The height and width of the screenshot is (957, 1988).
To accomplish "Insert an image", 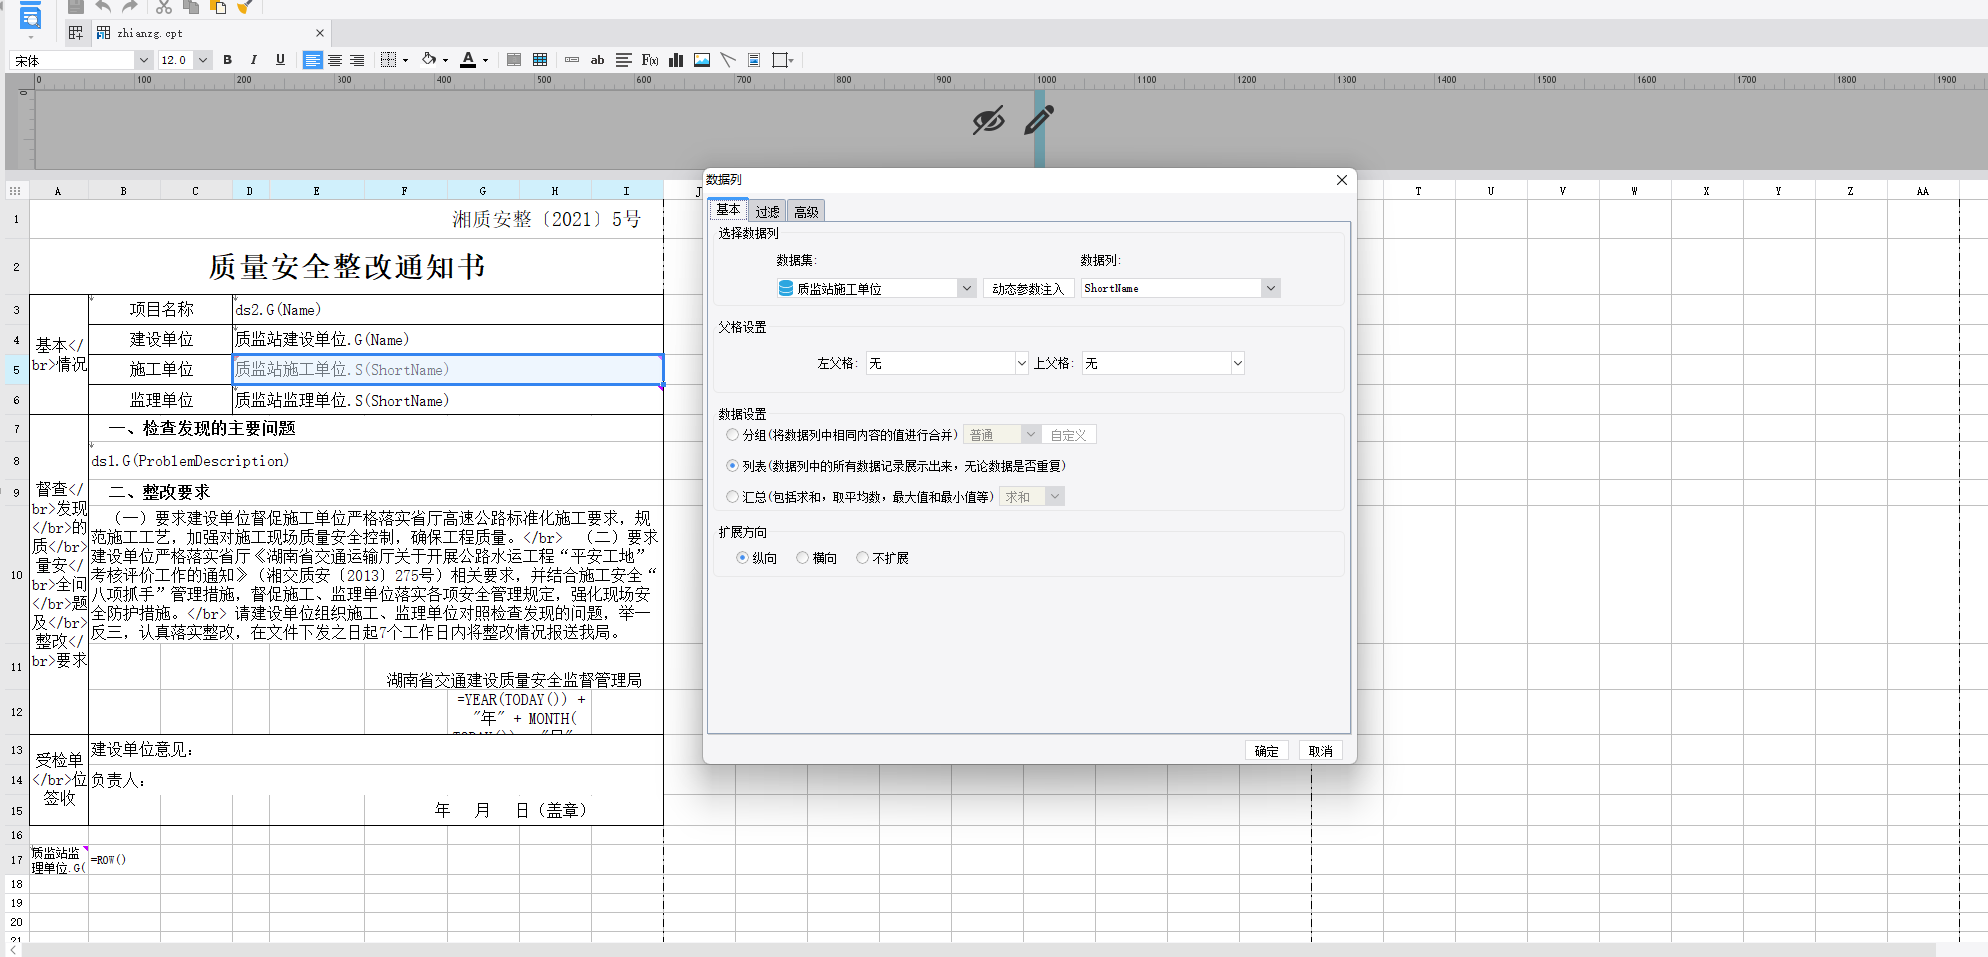I will click(702, 60).
